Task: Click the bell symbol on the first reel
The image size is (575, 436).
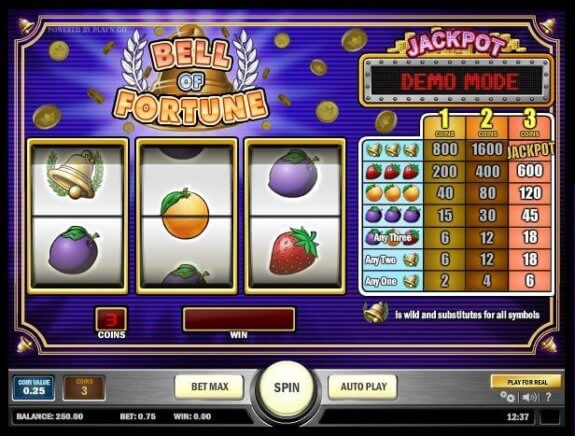Action: [75, 175]
